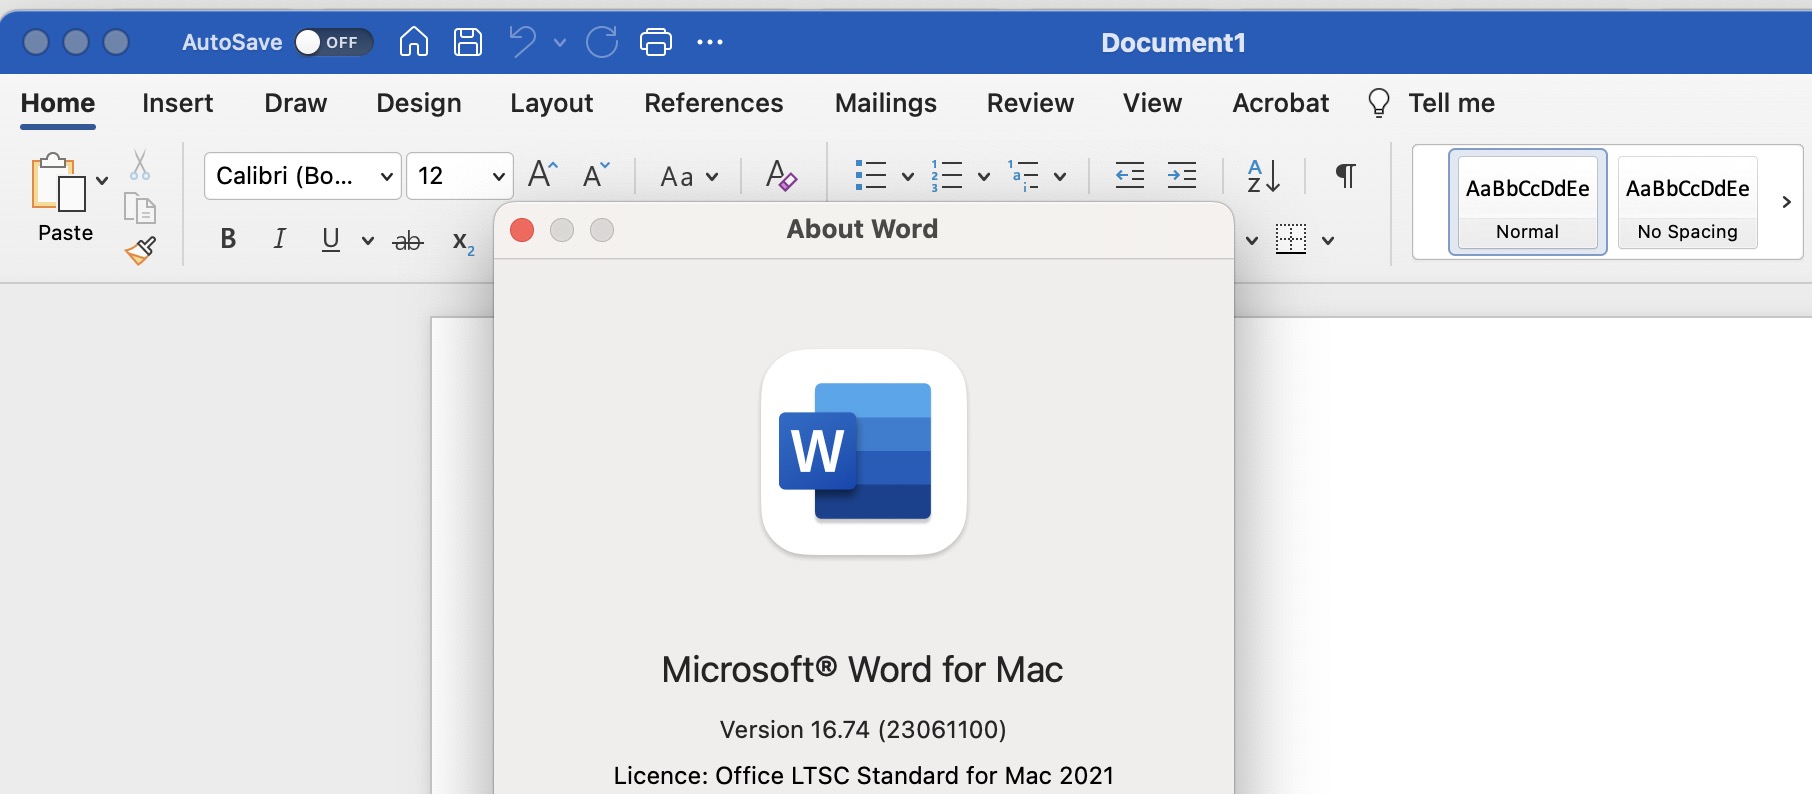Toggle Bold formatting

click(228, 239)
